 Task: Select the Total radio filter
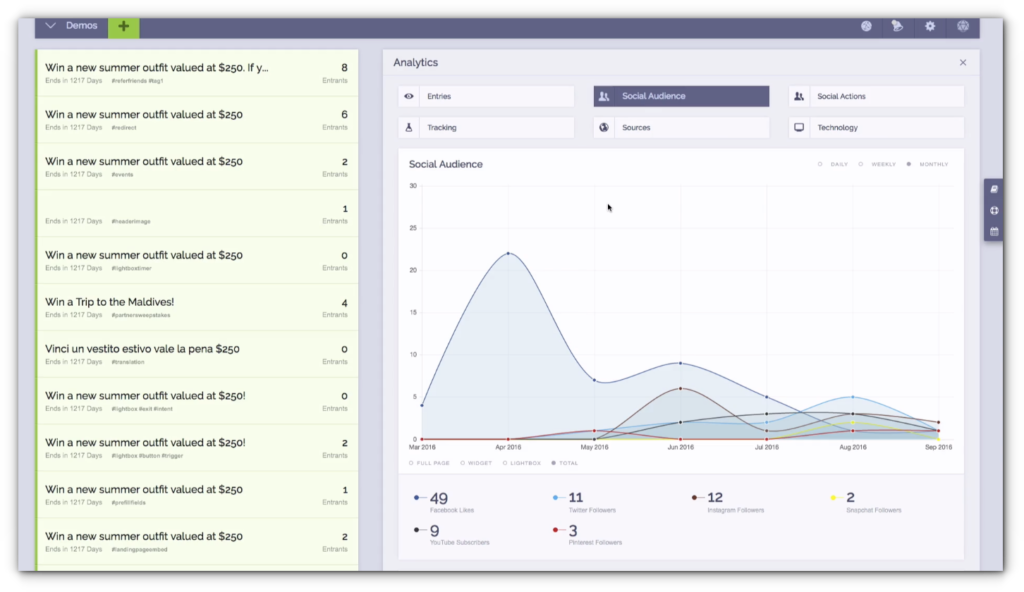[554, 463]
